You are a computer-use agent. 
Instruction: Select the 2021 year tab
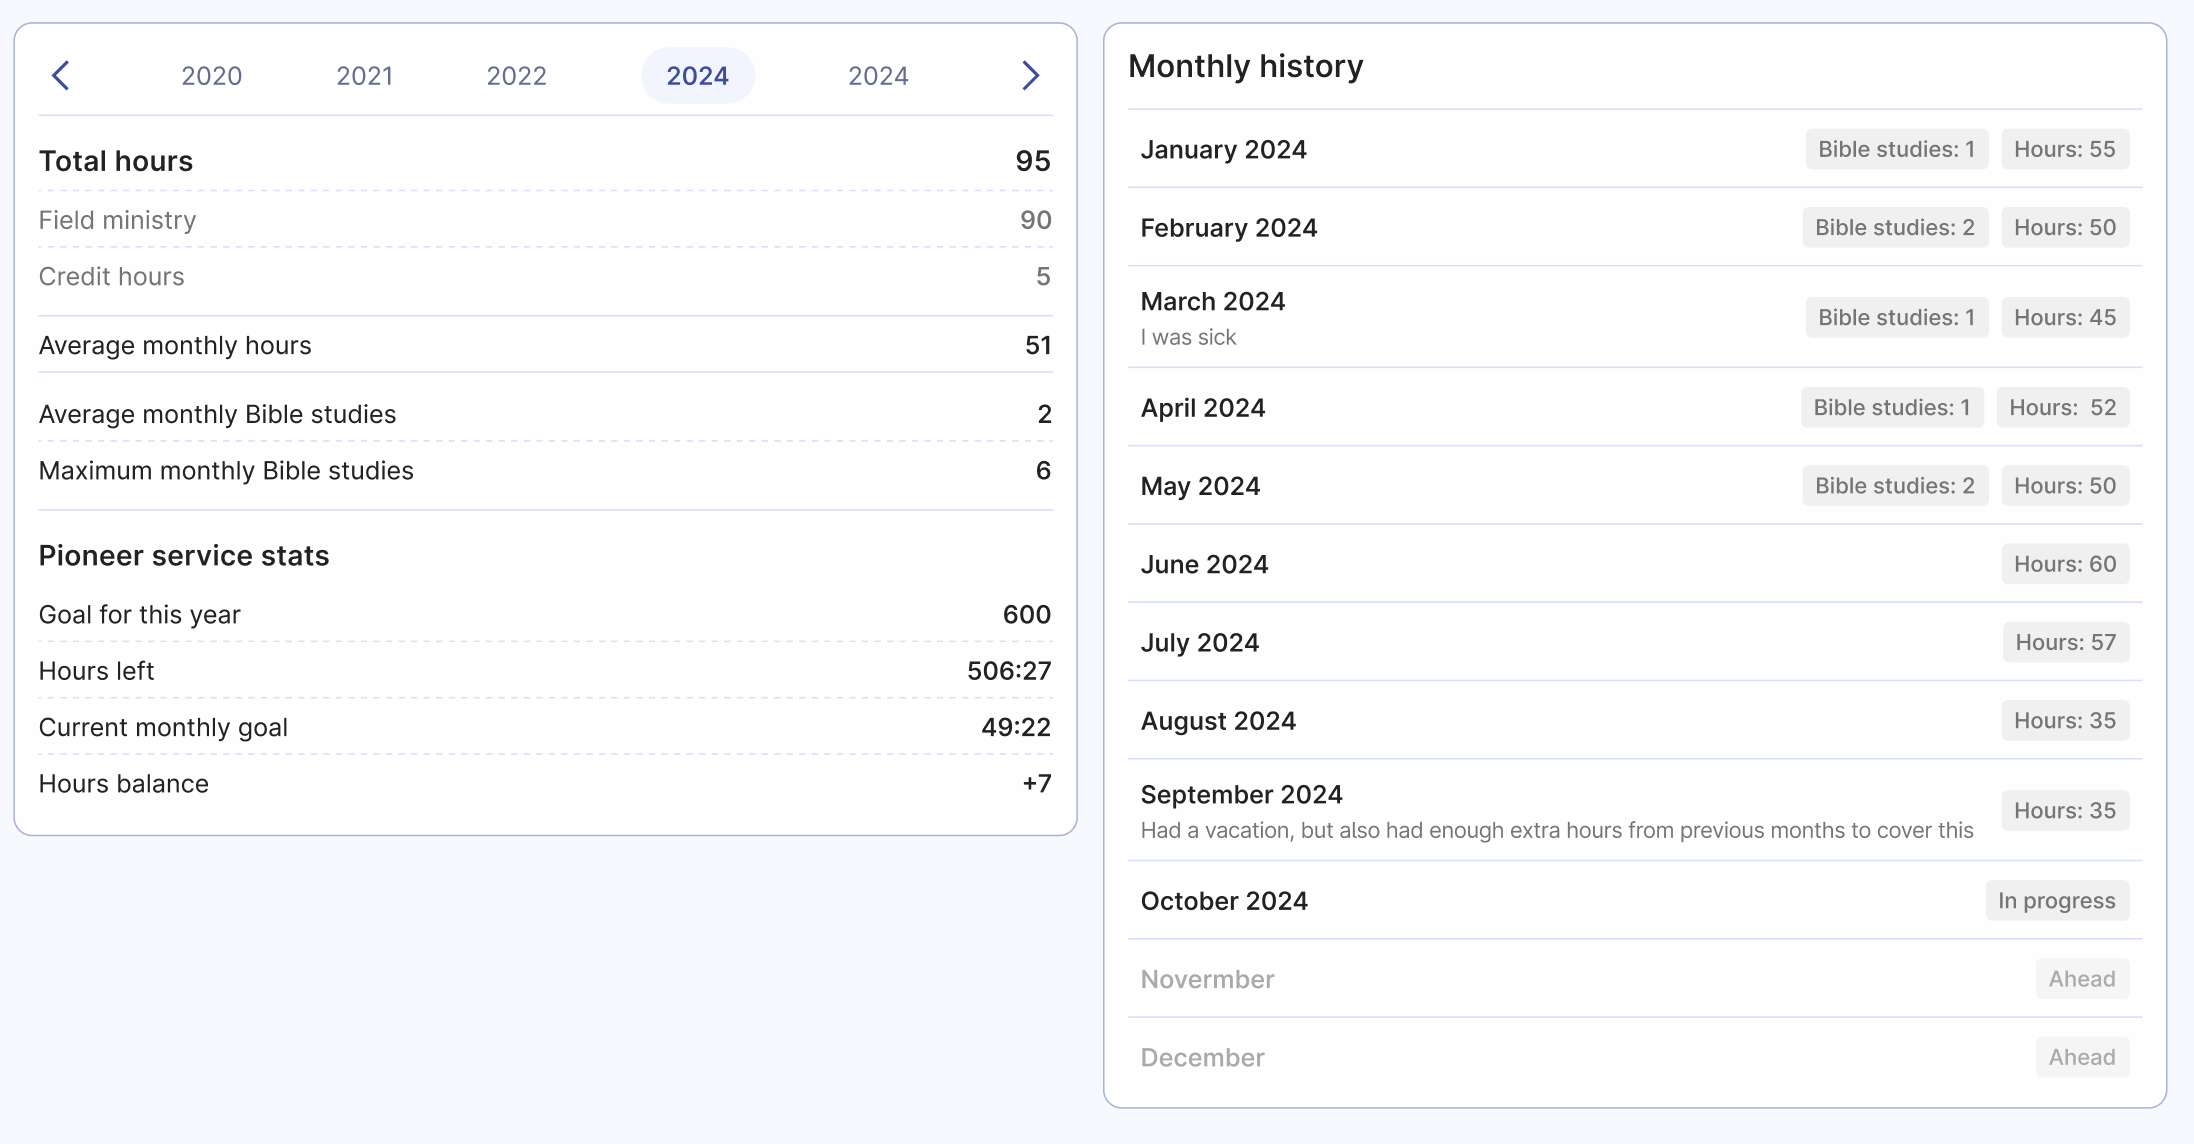click(x=364, y=75)
